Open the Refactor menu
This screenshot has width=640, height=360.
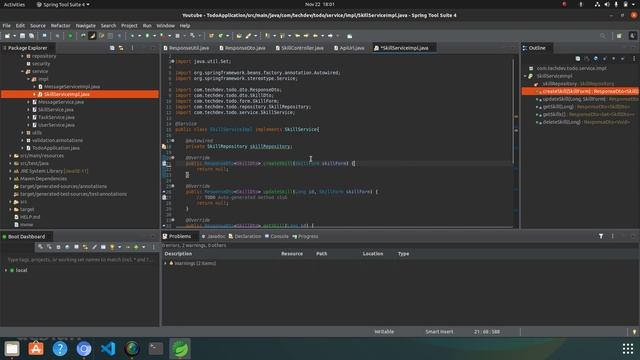pos(60,25)
